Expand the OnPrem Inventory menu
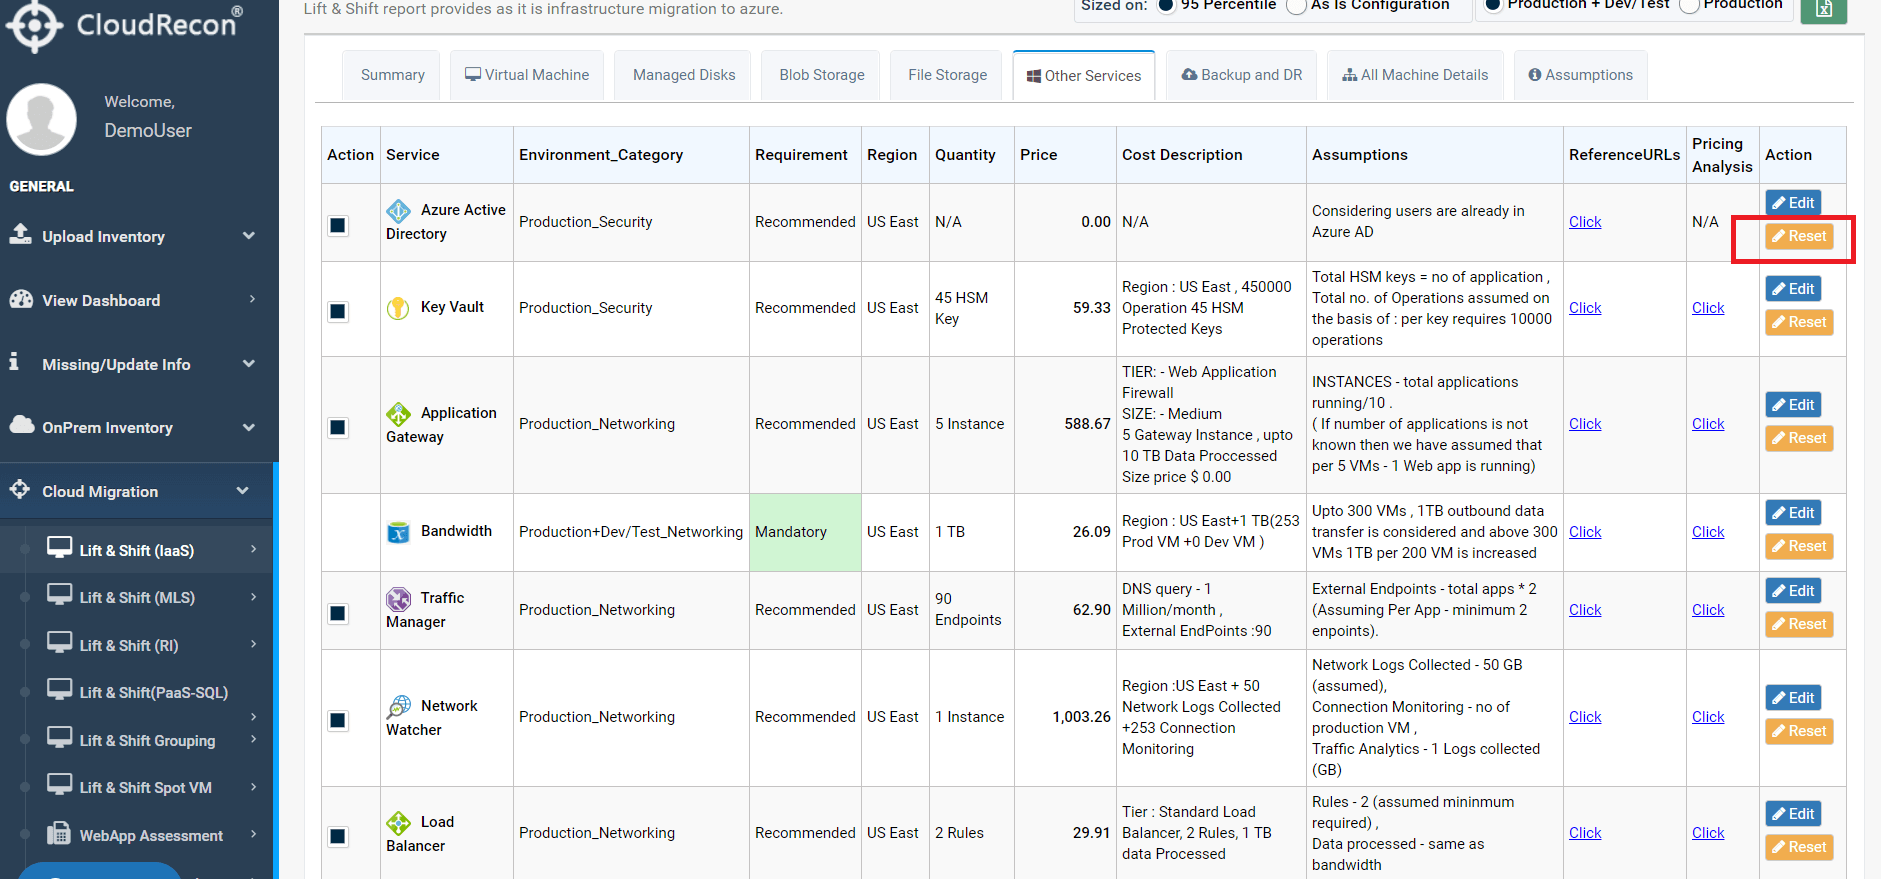 click(249, 427)
